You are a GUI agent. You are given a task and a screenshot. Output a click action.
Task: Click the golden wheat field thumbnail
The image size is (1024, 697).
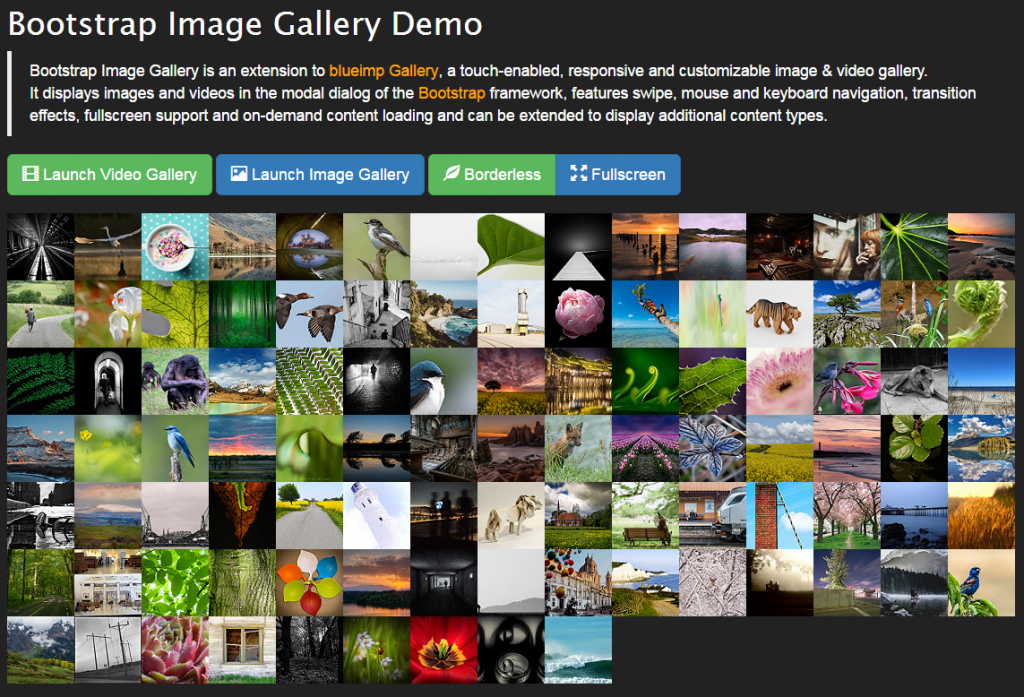point(981,515)
